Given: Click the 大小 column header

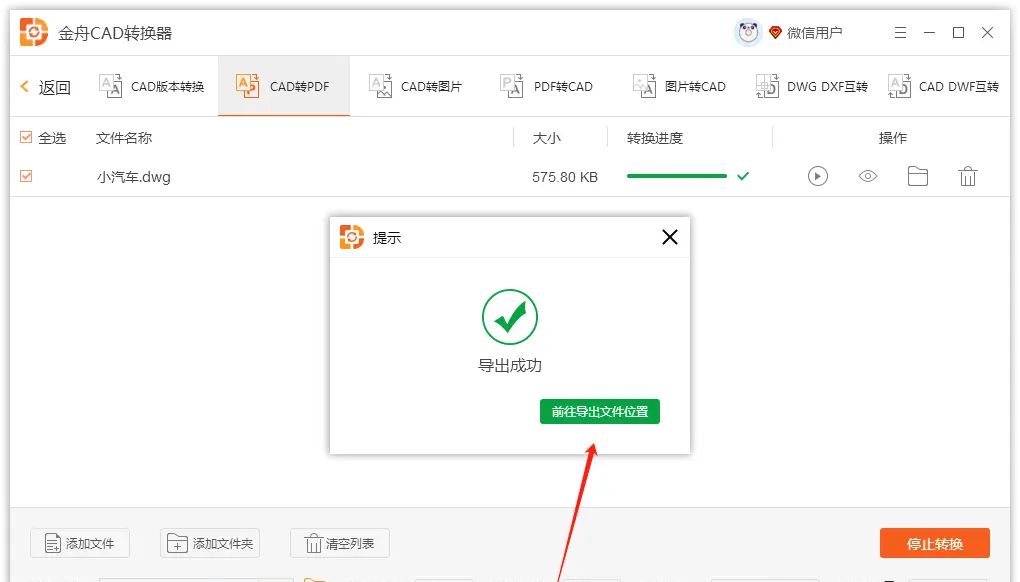Looking at the screenshot, I should [x=546, y=138].
